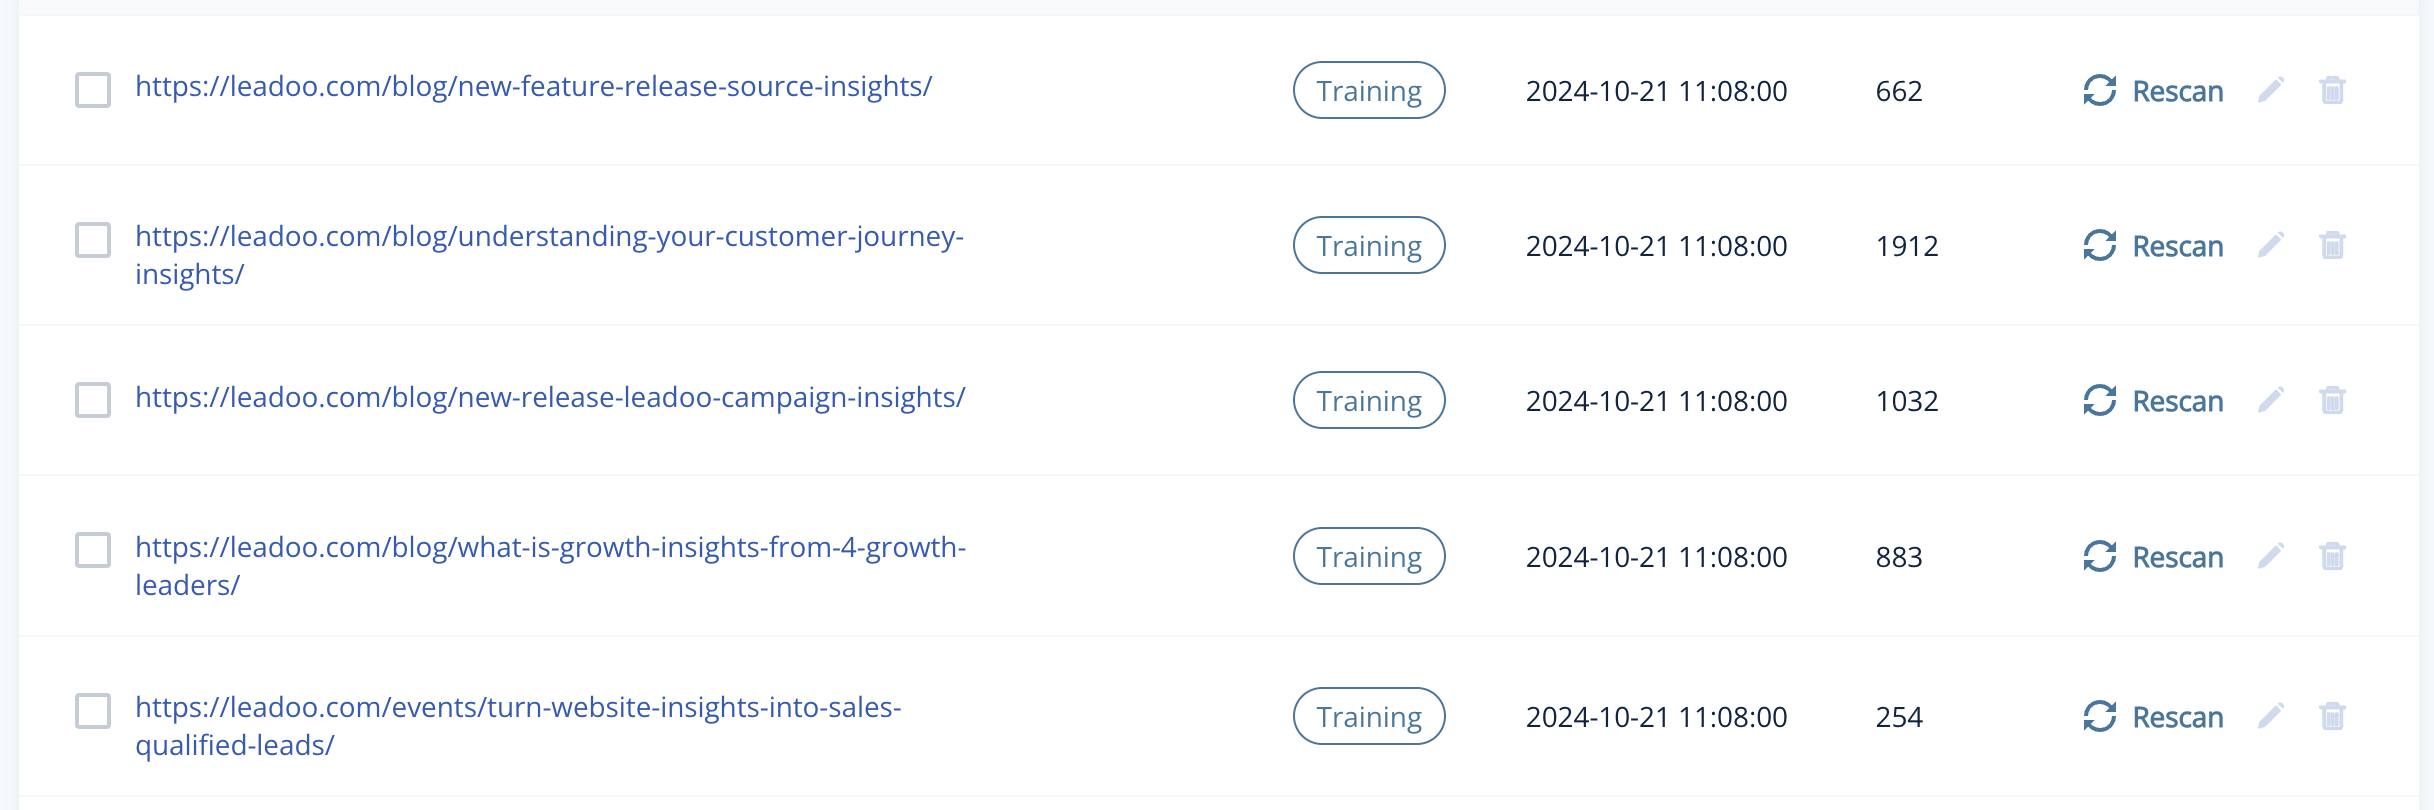Open the understanding-your-customer-journey-insights blog URL
This screenshot has width=2434, height=810.
549,236
